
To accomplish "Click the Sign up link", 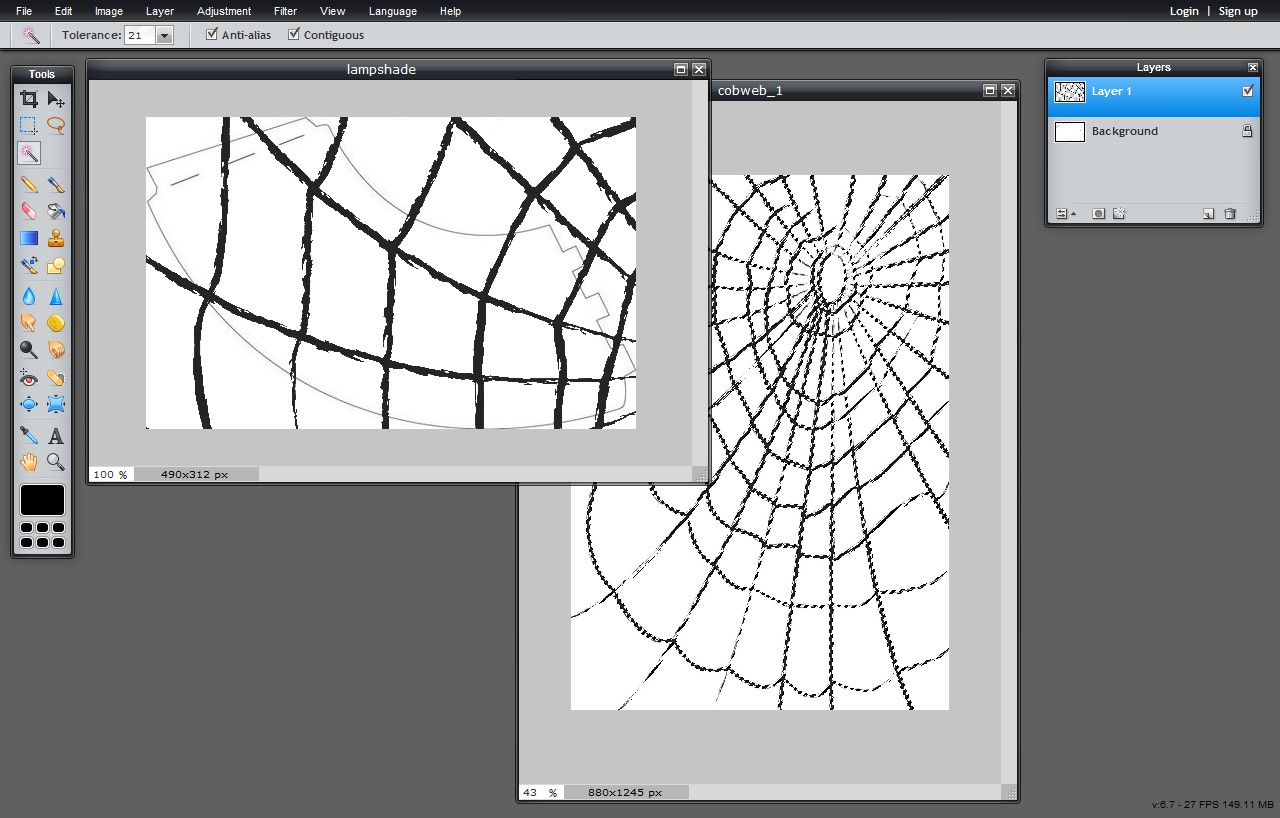I will click(x=1238, y=11).
